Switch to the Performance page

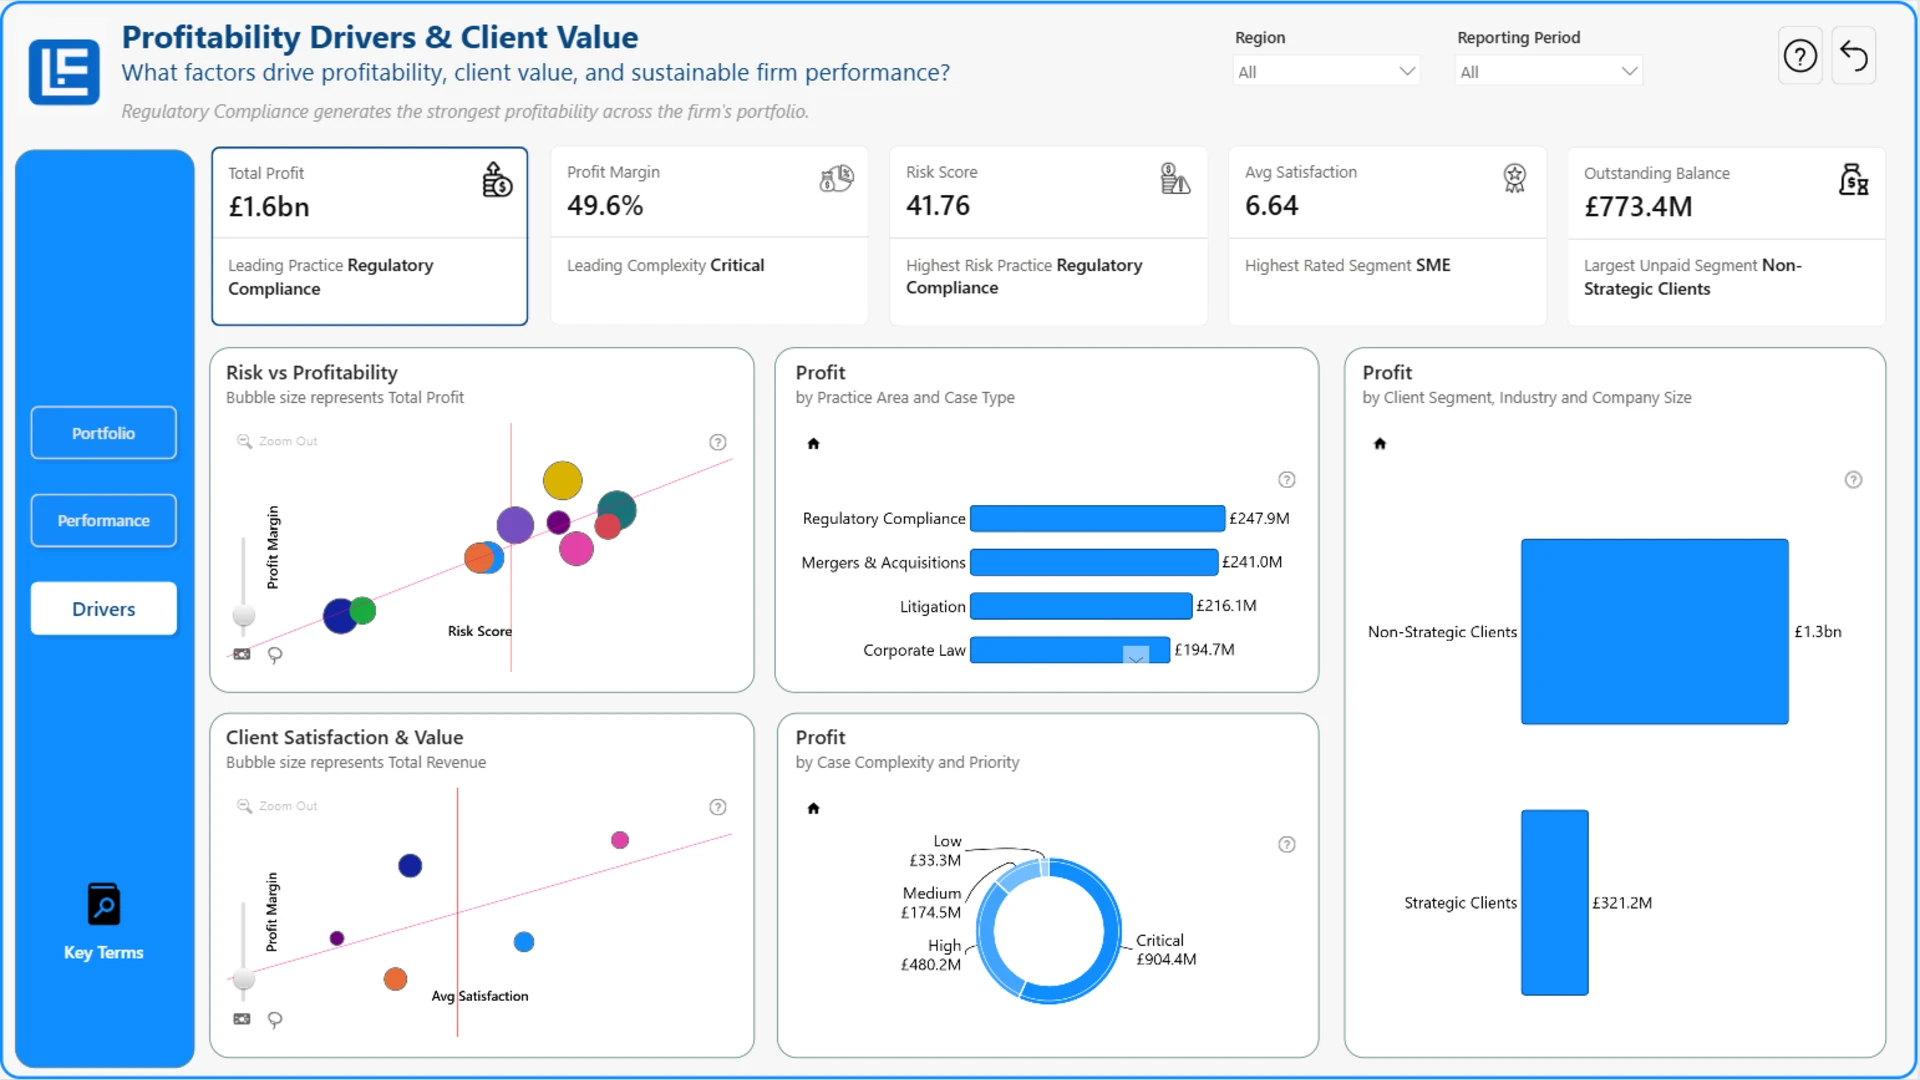104,520
